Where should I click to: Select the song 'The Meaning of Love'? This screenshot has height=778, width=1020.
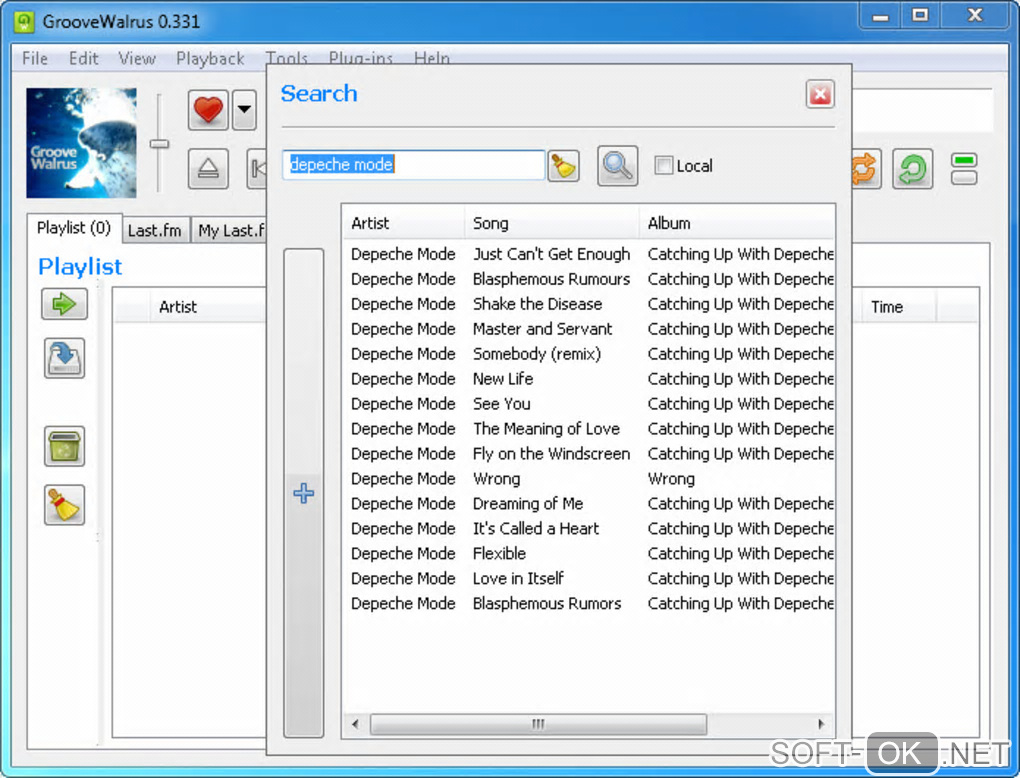[546, 429]
